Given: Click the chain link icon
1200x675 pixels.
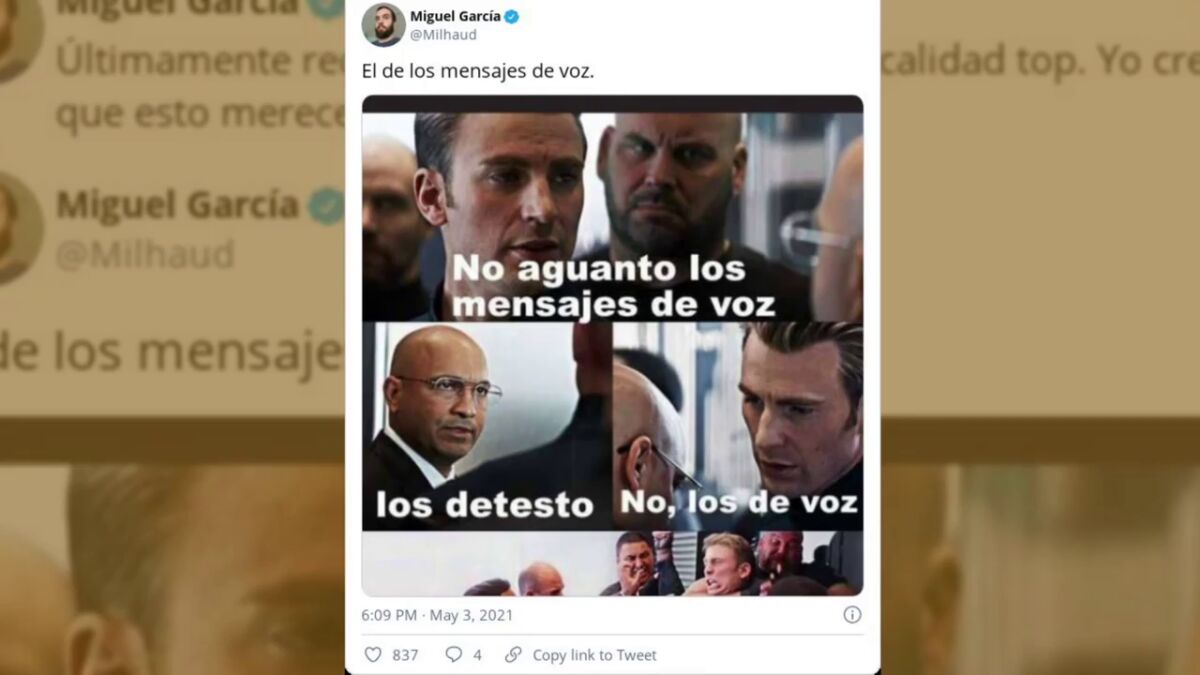Looking at the screenshot, I should click(x=513, y=655).
